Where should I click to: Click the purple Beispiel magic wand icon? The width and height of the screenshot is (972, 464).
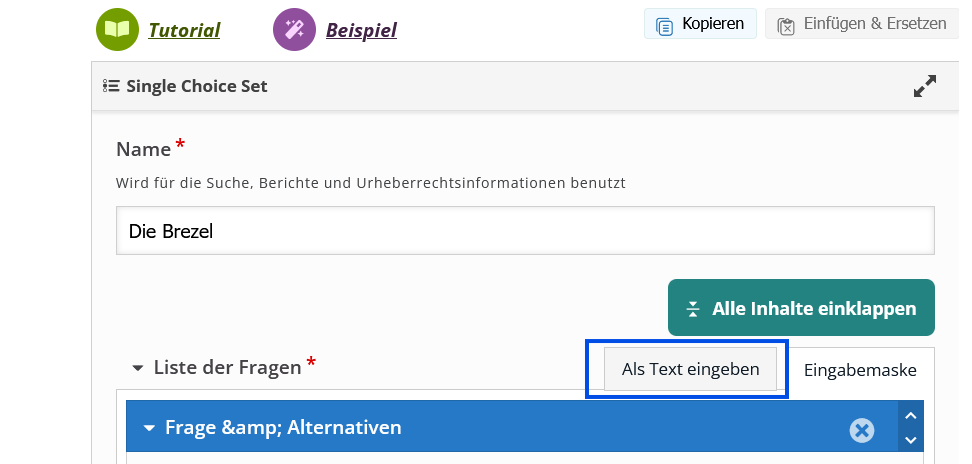click(294, 29)
